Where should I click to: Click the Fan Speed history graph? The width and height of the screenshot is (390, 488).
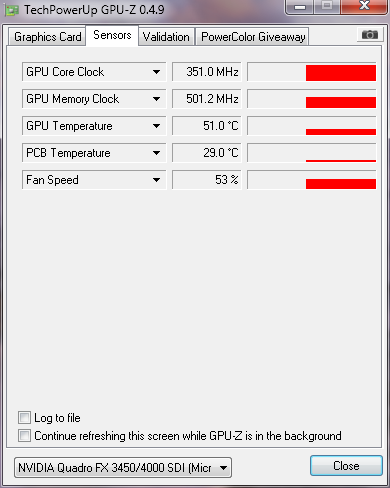[312, 180]
